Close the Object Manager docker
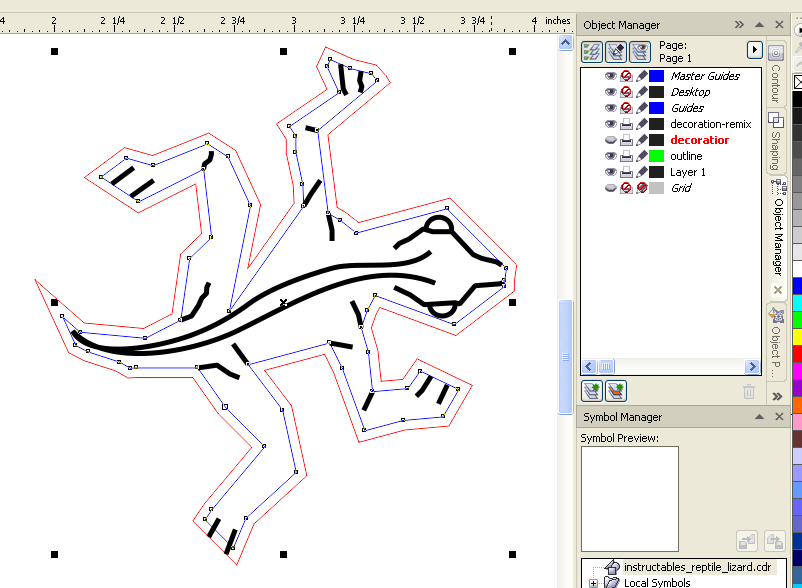Image resolution: width=802 pixels, height=588 pixels. 779,25
